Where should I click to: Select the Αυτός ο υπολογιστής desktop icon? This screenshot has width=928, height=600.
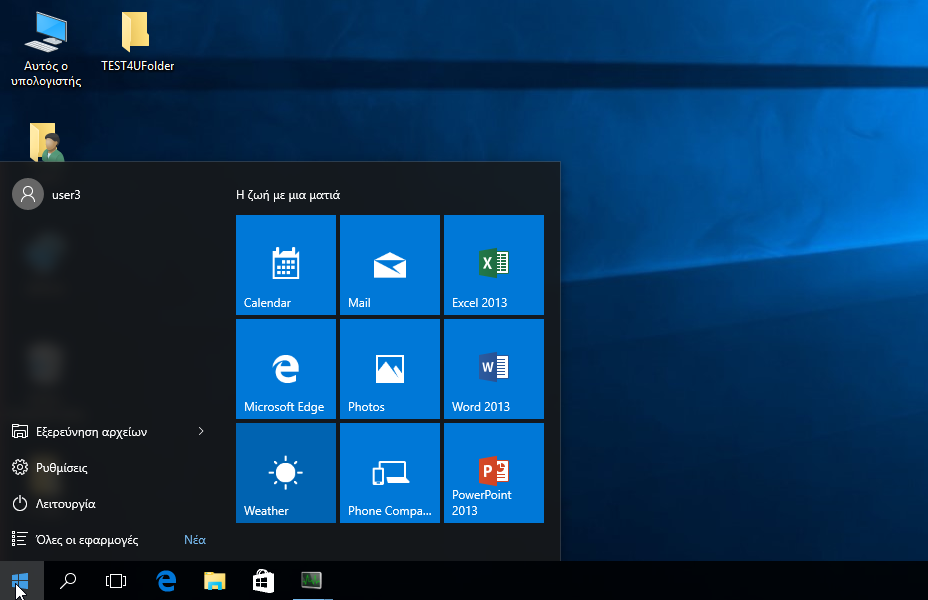(46, 50)
